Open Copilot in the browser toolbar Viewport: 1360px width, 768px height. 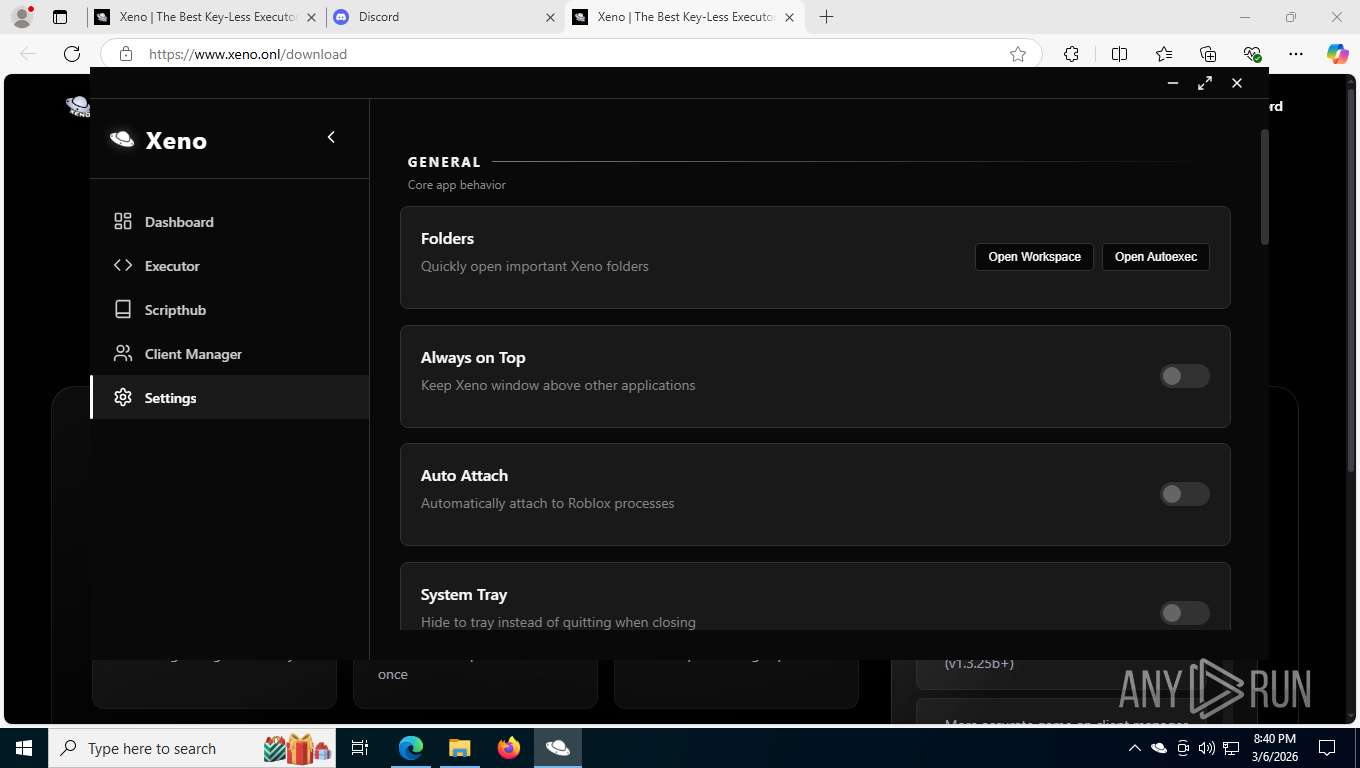pyautogui.click(x=1337, y=54)
